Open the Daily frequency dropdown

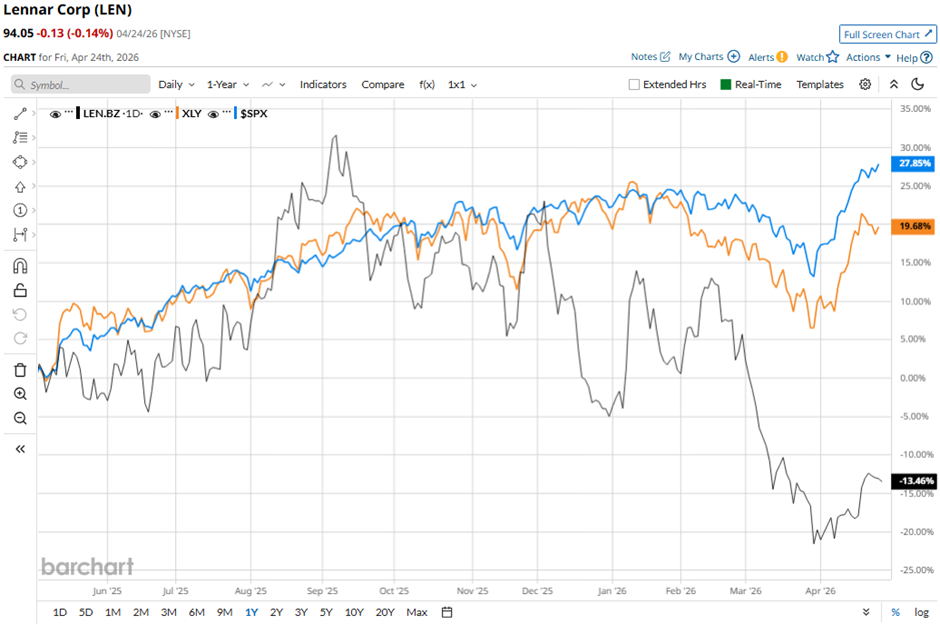[176, 84]
